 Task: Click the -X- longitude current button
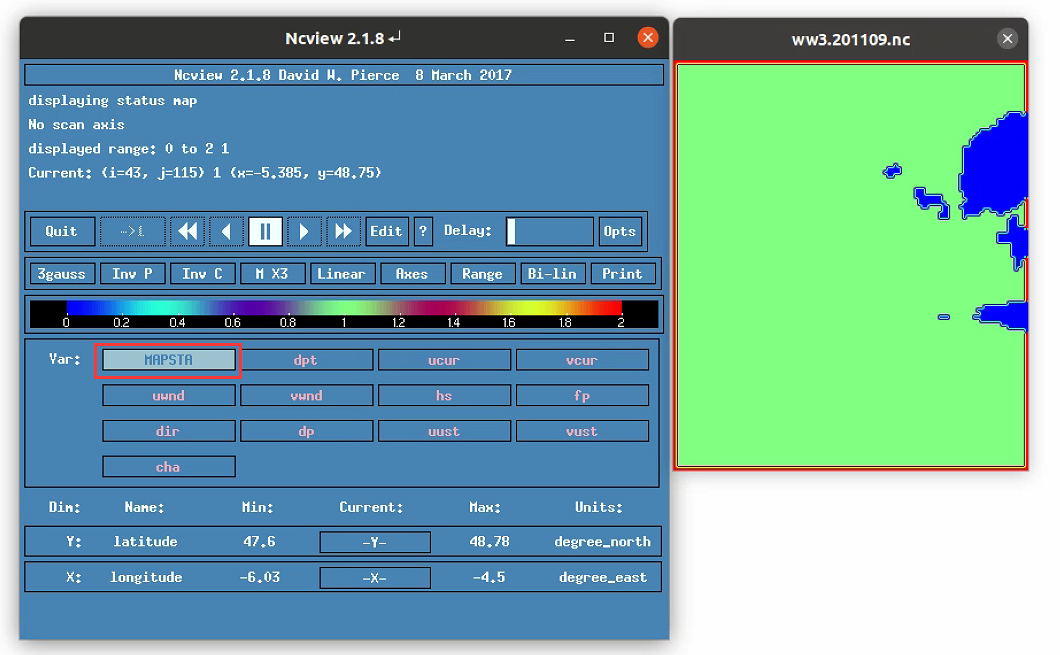(375, 578)
